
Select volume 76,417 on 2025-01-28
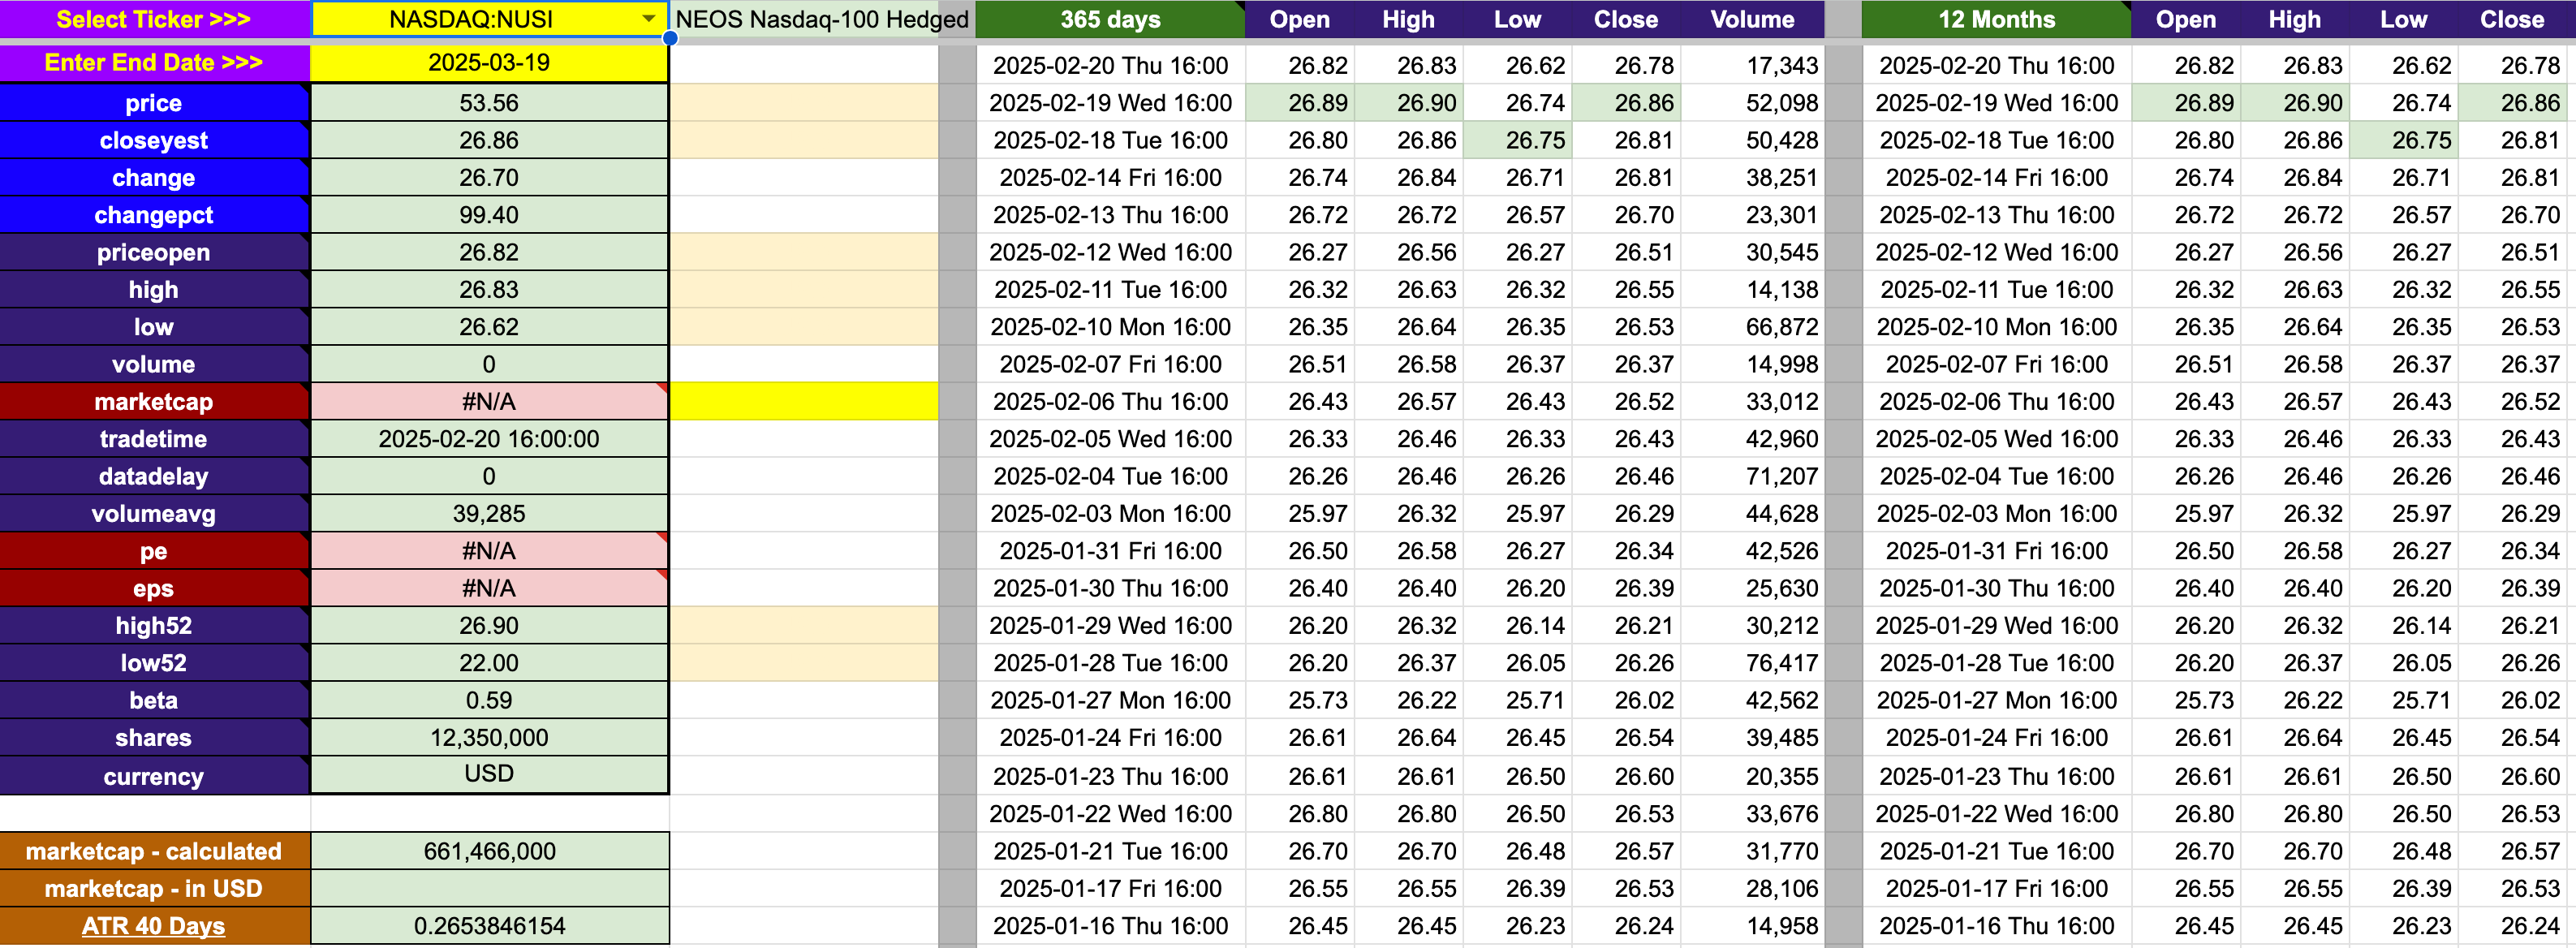[x=1780, y=663]
